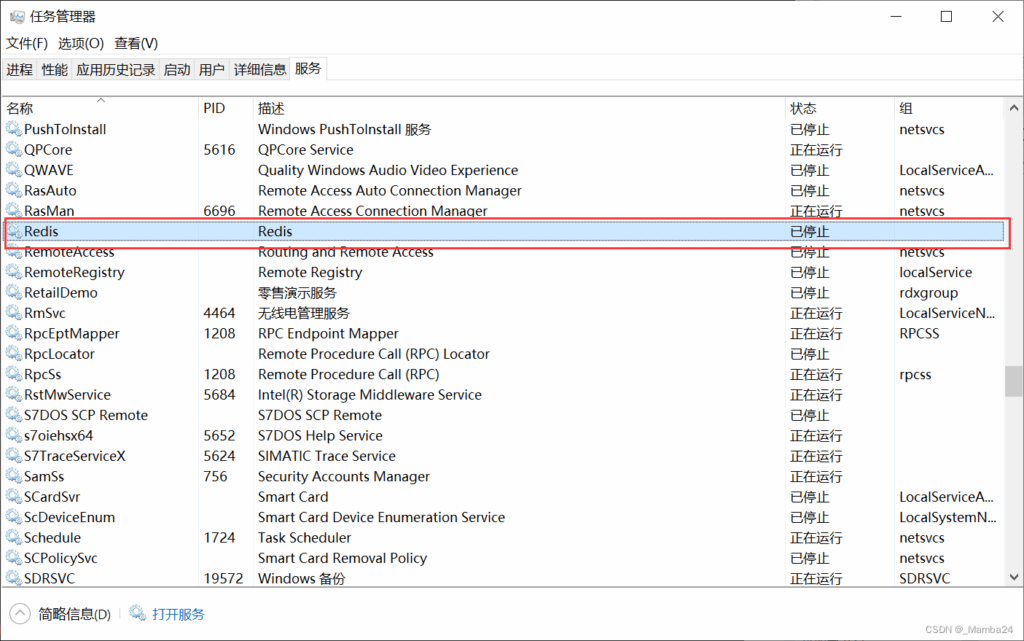Sort services by 状态 column header
The image size is (1024, 641).
click(x=803, y=108)
